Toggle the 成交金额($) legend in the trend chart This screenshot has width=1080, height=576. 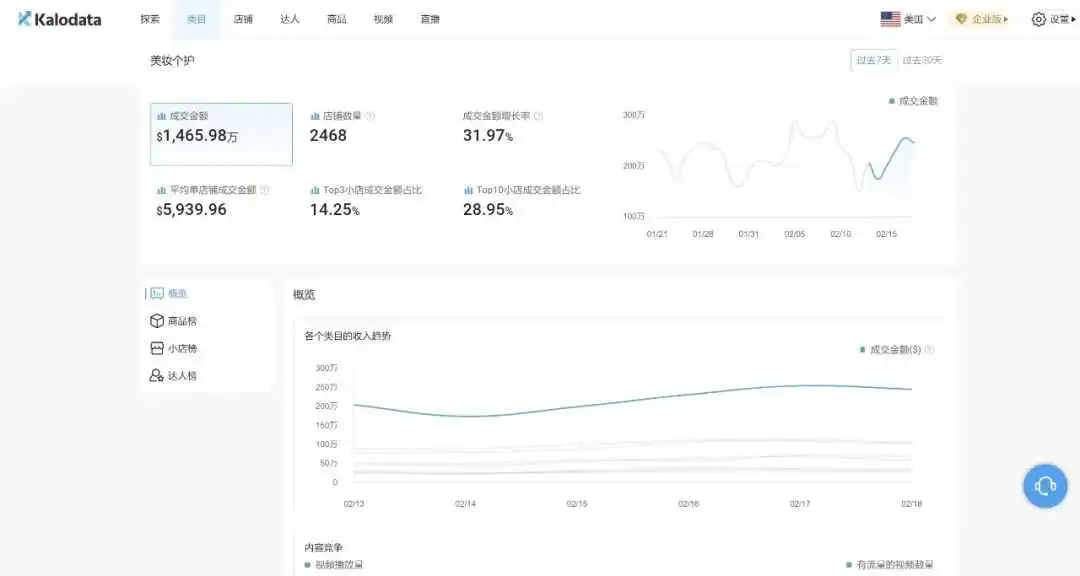(x=890, y=349)
